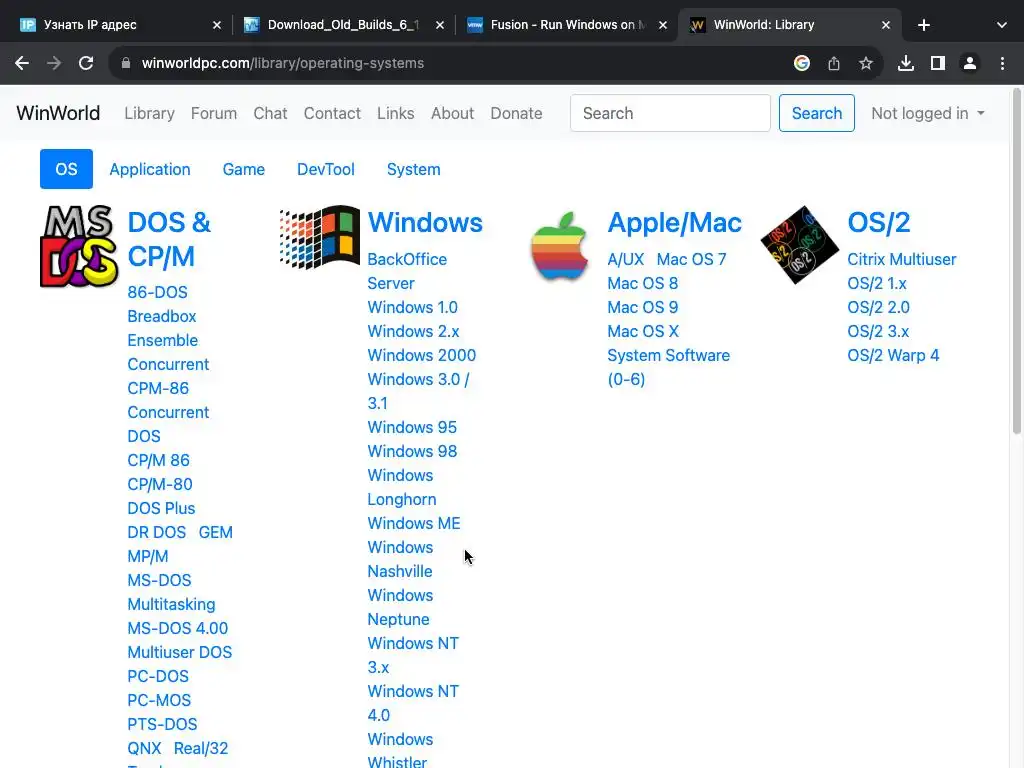This screenshot has height=768, width=1024.
Task: Open the Contact nav item
Action: [332, 113]
